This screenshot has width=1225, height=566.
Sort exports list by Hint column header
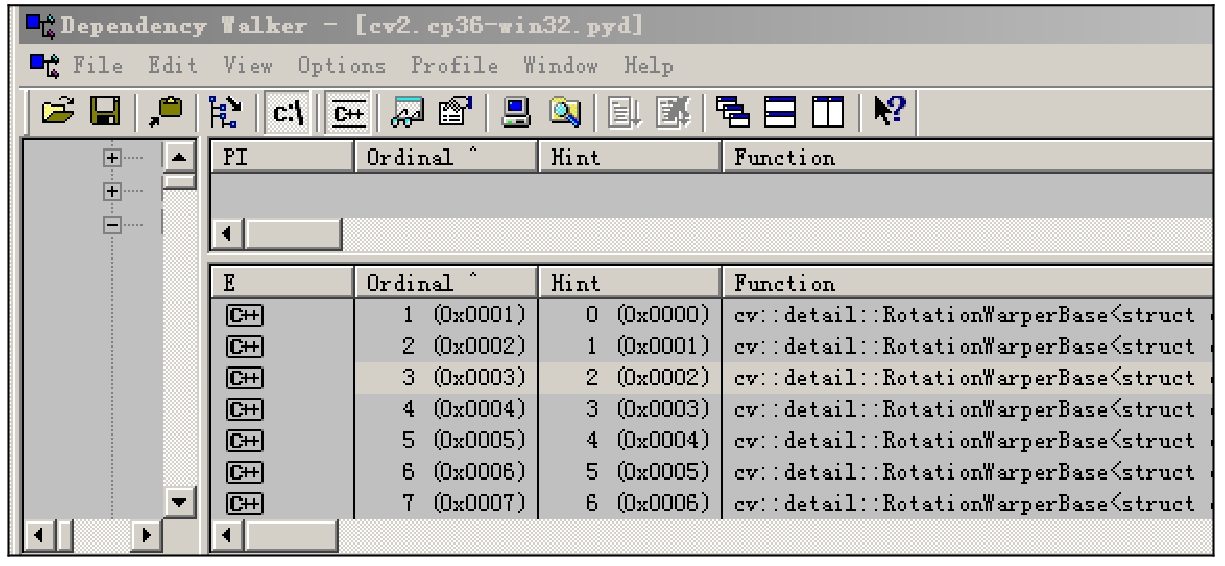629,284
